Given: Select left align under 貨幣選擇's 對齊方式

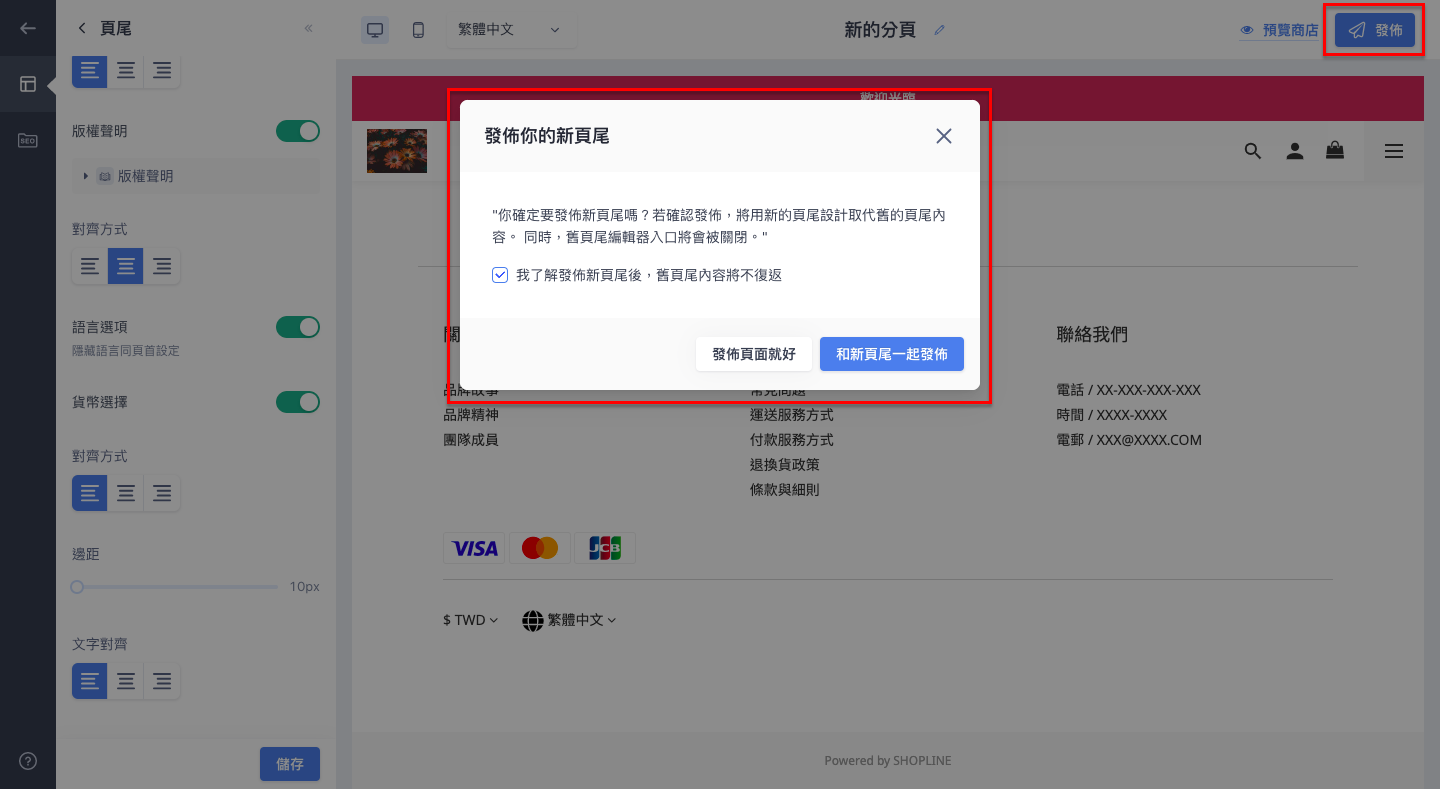Looking at the screenshot, I should click(90, 493).
